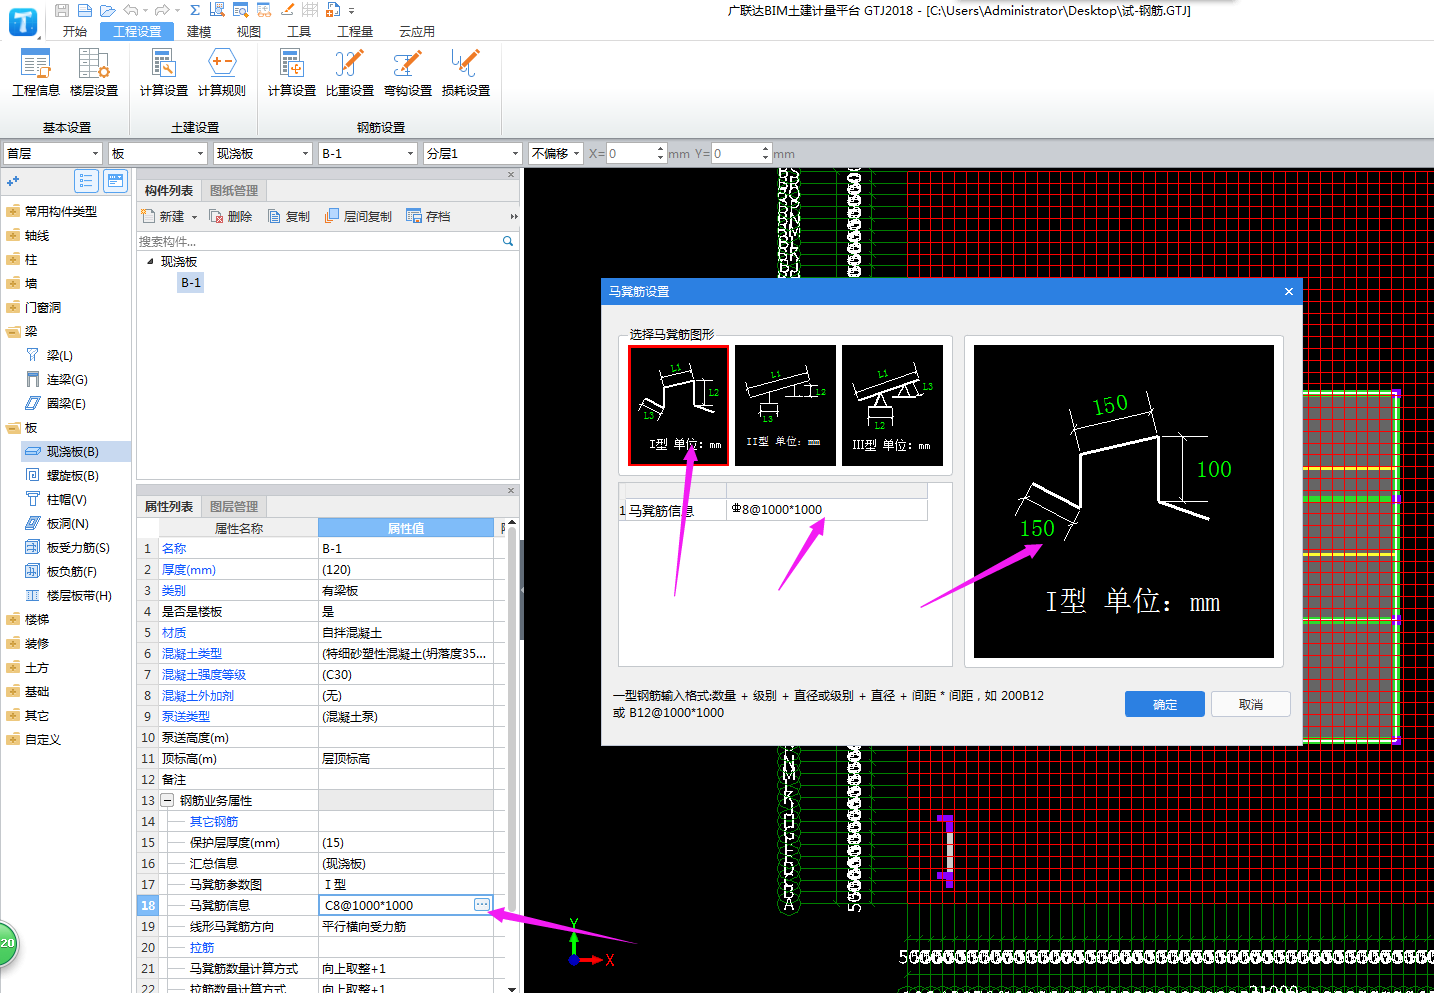
Task: Click 层间复制 copy between floors
Action: 358,216
